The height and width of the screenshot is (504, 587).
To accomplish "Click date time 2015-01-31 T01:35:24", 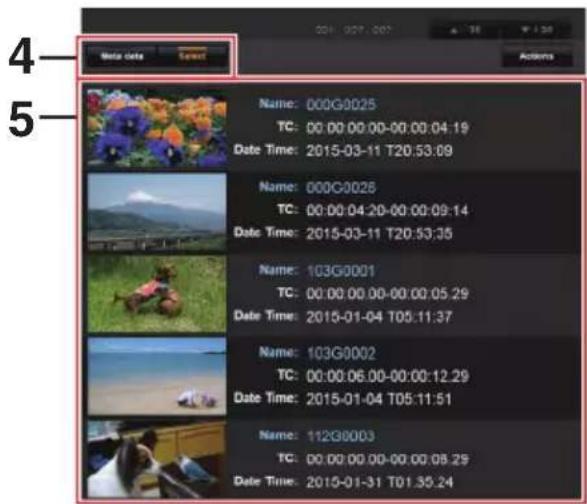I will 380,483.
